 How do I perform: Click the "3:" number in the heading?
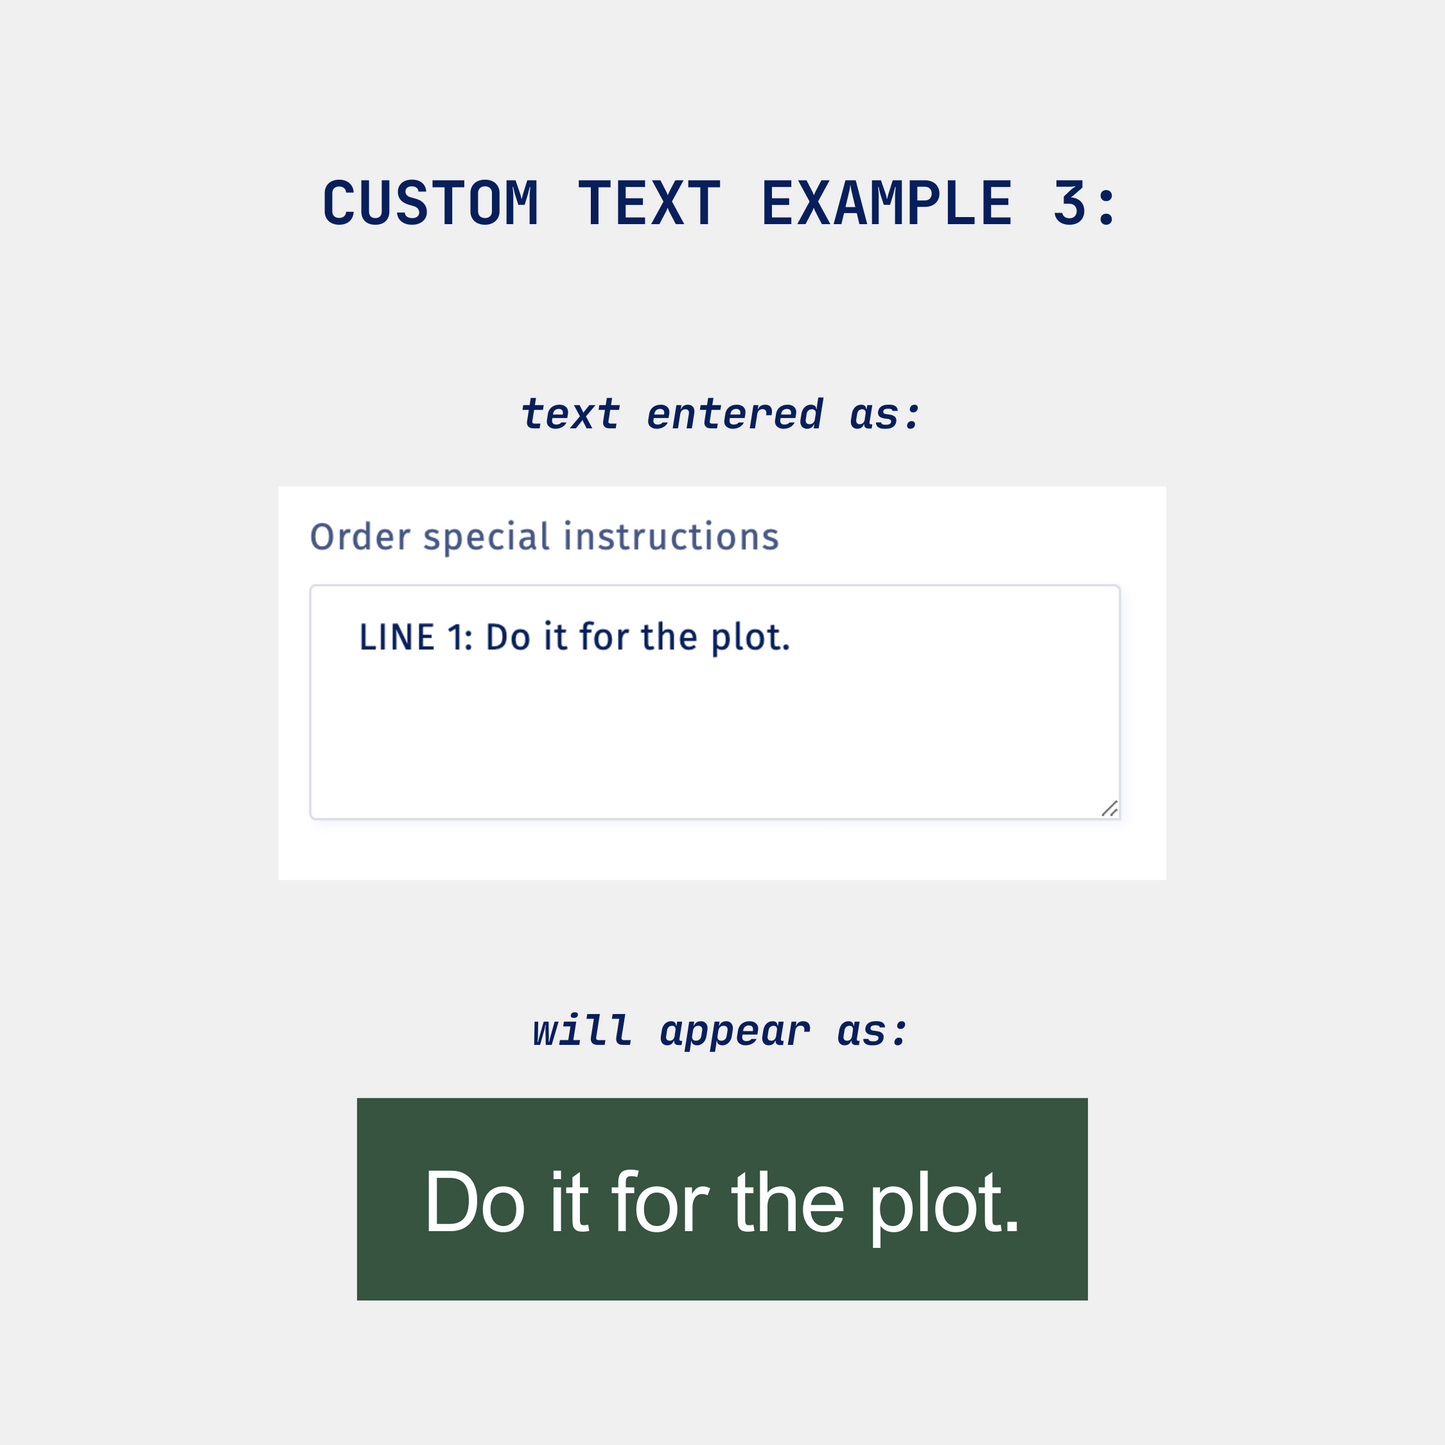click(1084, 204)
